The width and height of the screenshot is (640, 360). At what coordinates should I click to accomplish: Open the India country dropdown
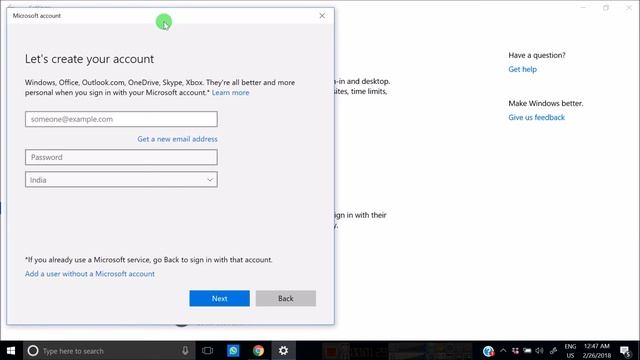tap(121, 180)
